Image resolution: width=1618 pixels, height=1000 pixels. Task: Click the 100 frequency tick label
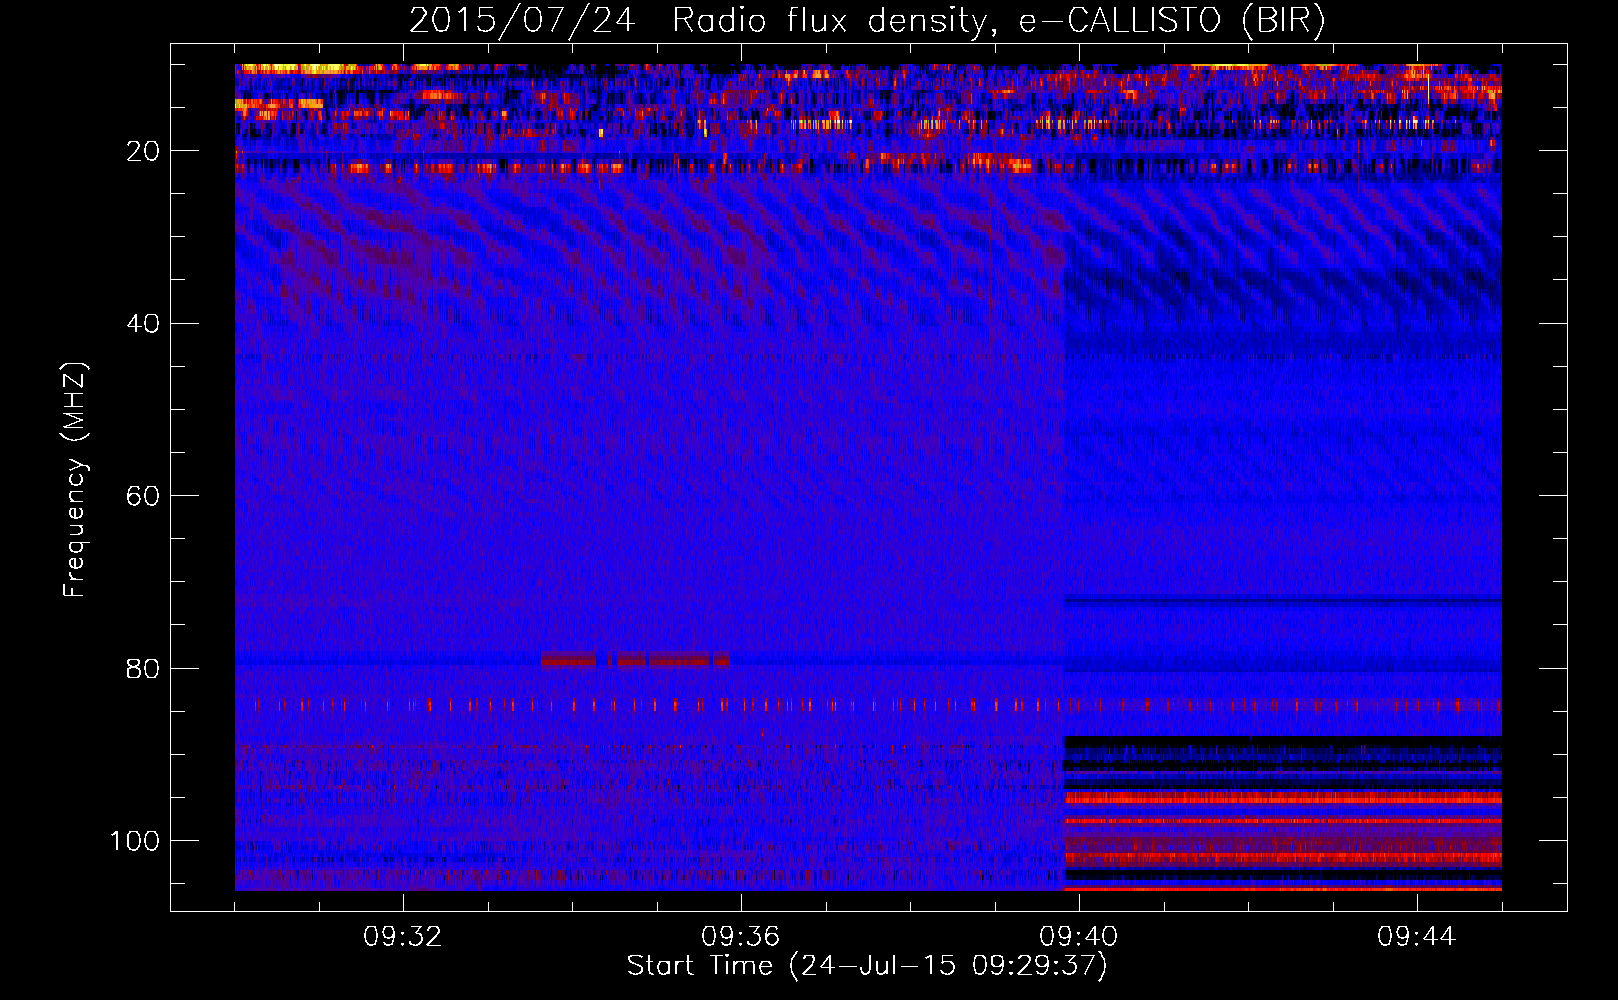coord(135,841)
